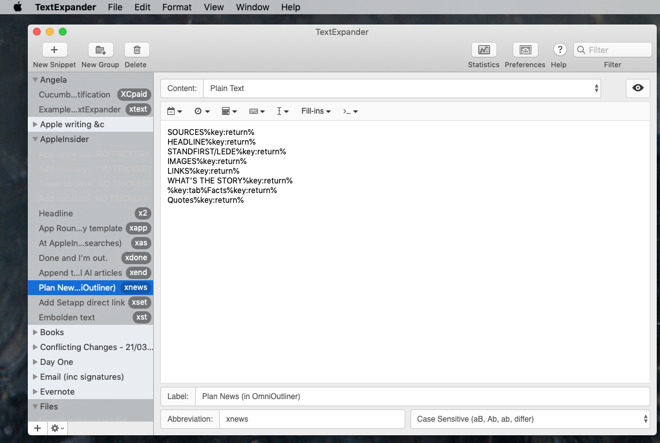
Task: Open the cursor position macro dropdown
Action: (282, 111)
